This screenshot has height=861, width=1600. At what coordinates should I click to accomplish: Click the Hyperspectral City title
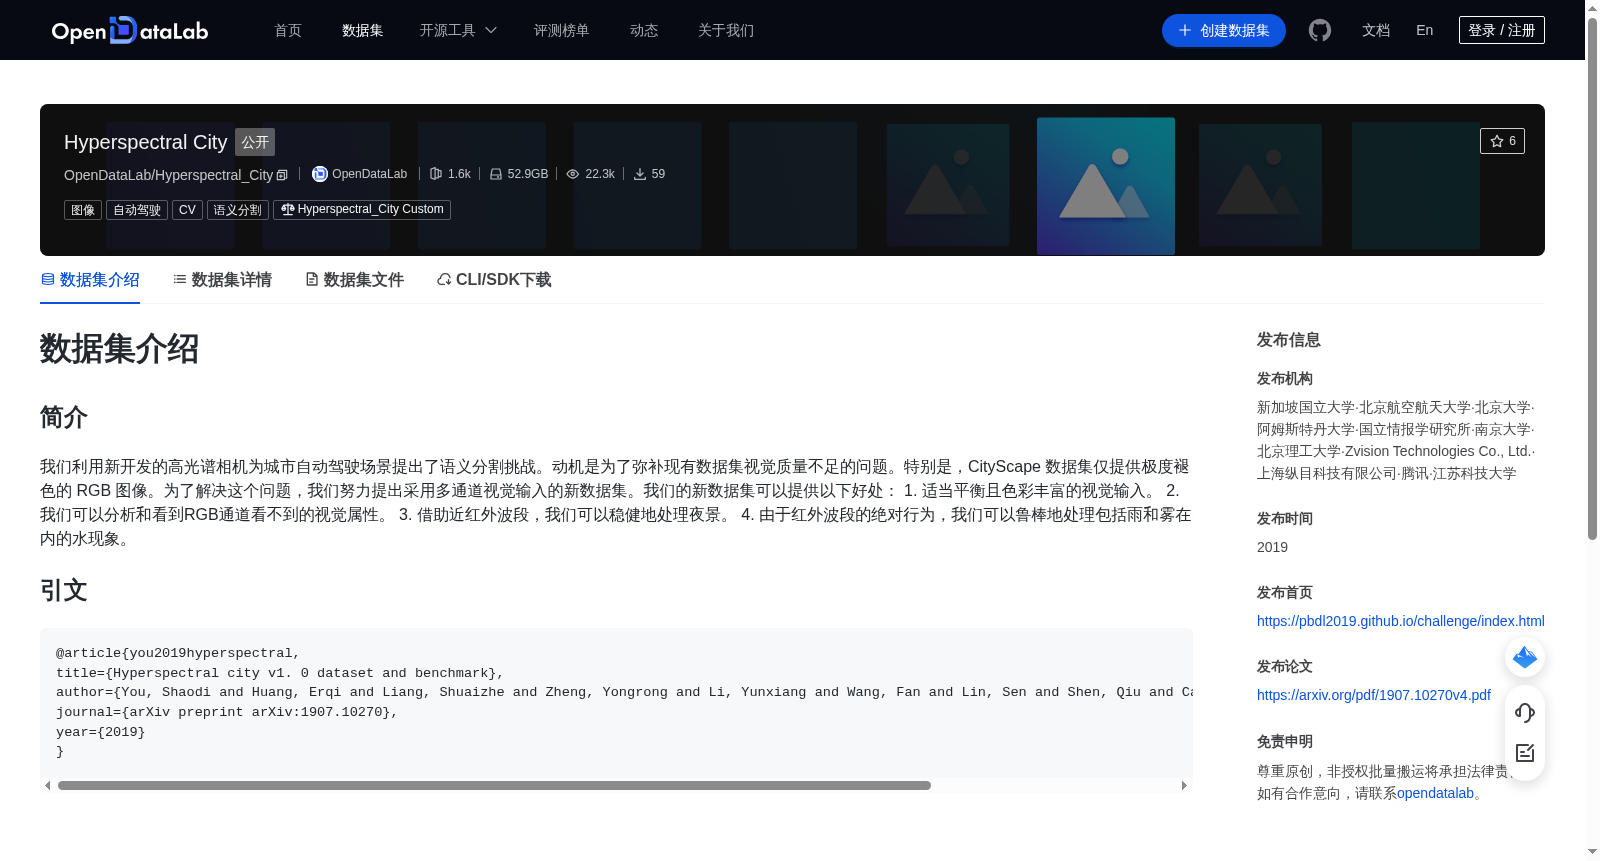pyautogui.click(x=146, y=142)
